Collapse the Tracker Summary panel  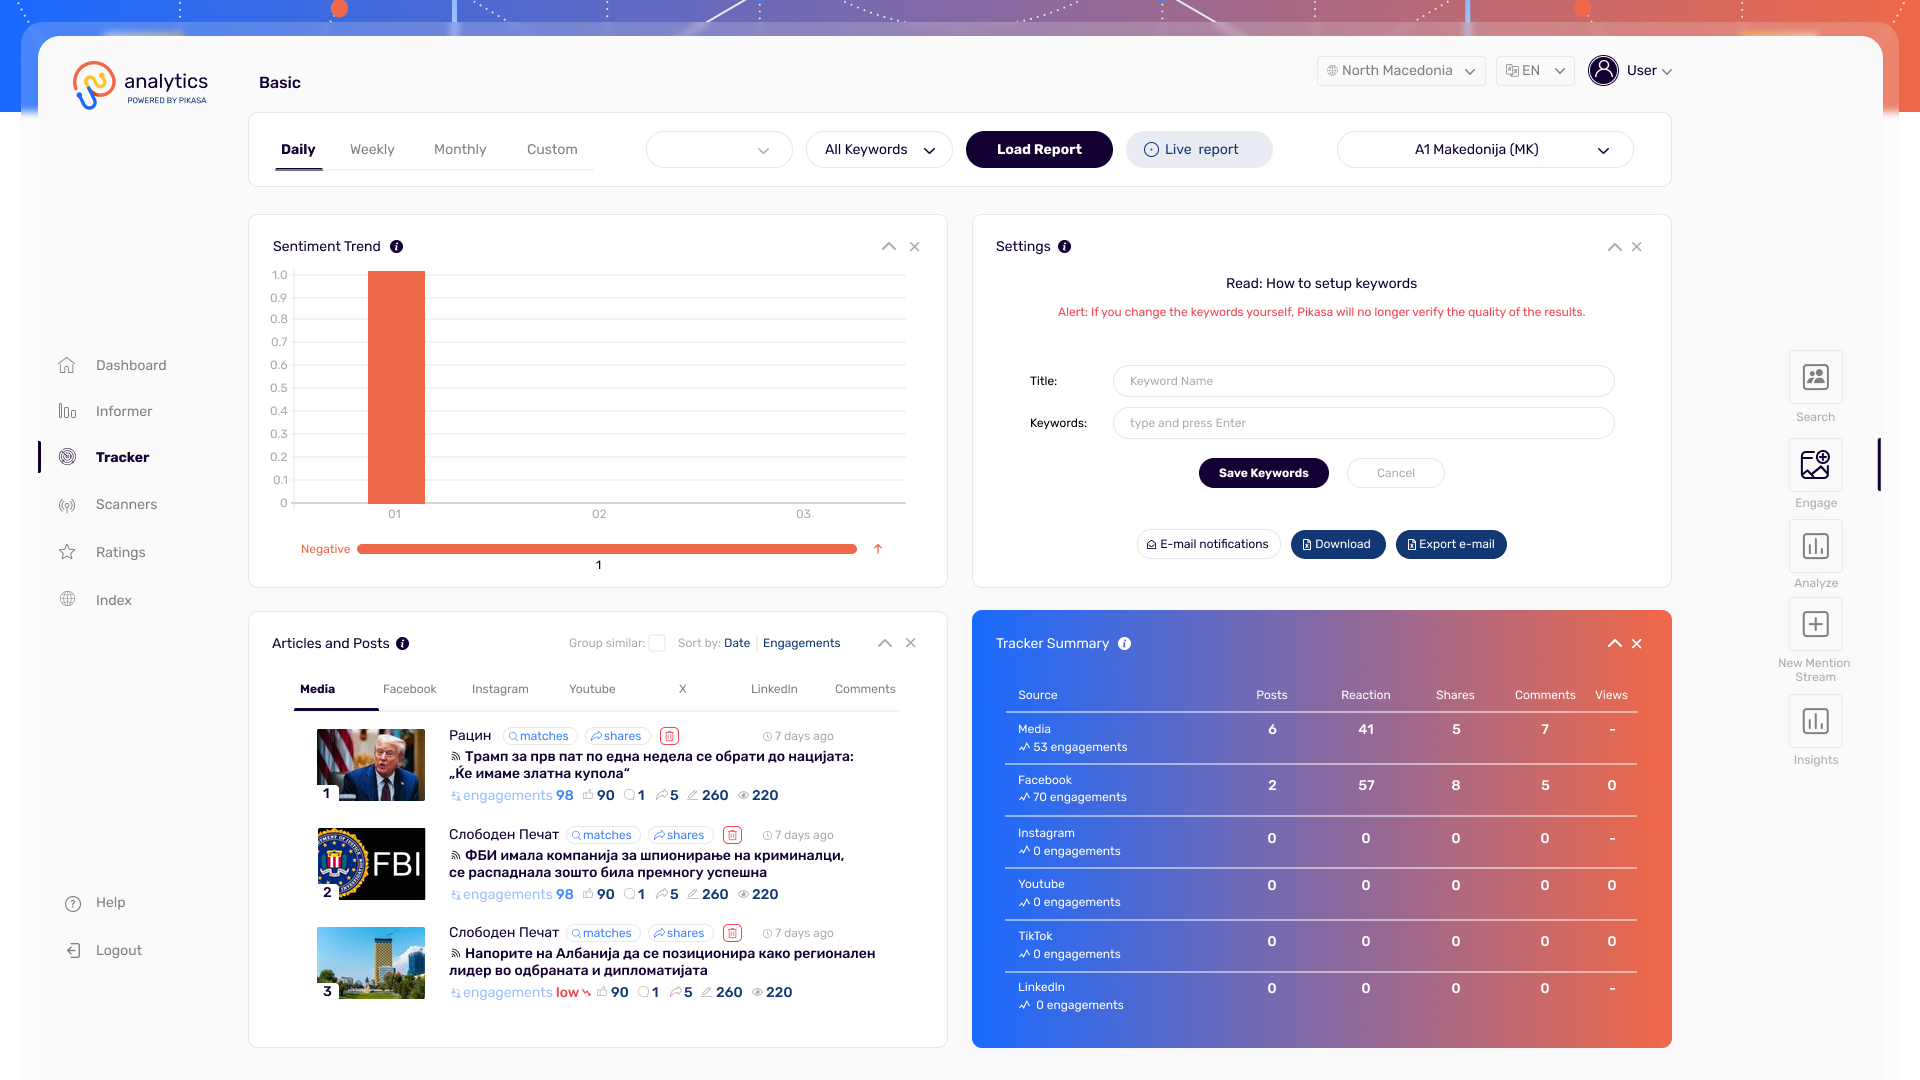[1615, 643]
